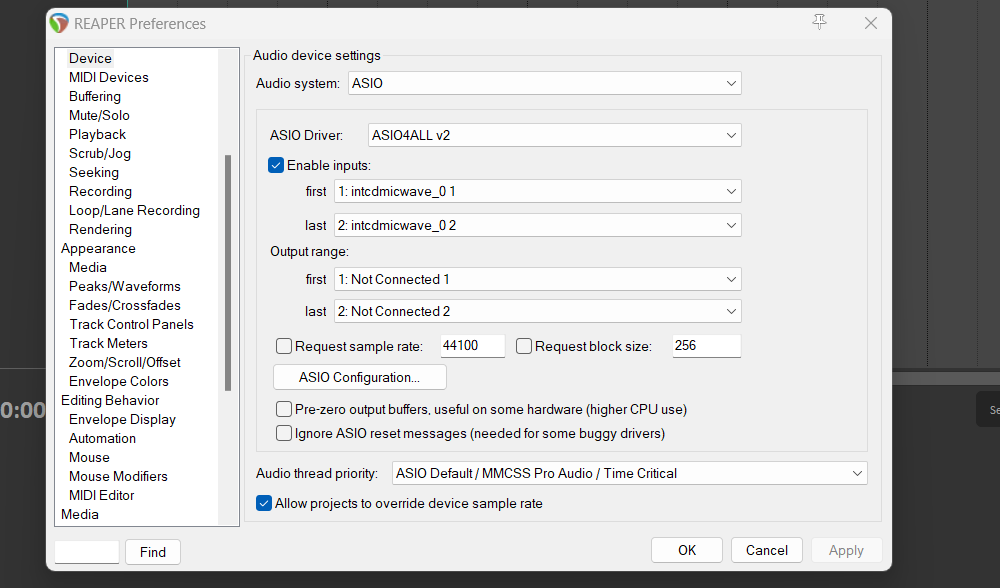Open Envelope Colors preferences page
This screenshot has height=588, width=1000.
point(118,381)
